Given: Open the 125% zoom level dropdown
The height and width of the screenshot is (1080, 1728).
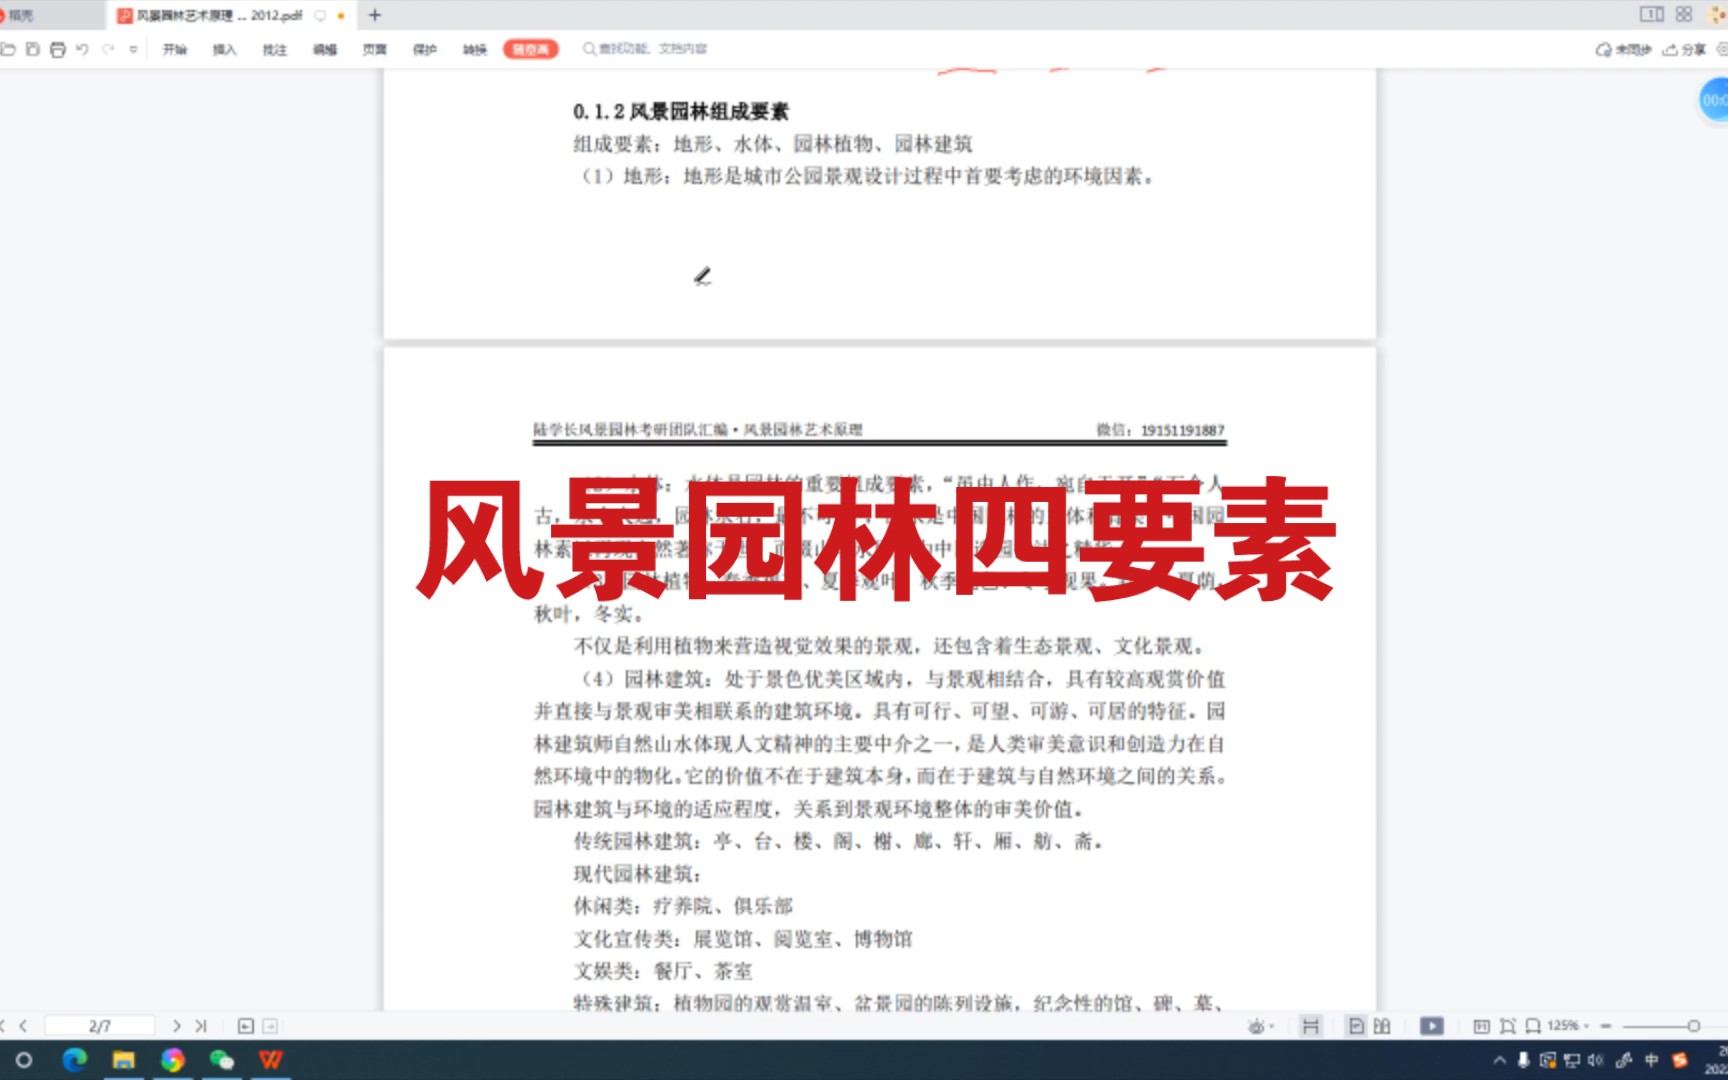Looking at the screenshot, I should (1567, 1025).
